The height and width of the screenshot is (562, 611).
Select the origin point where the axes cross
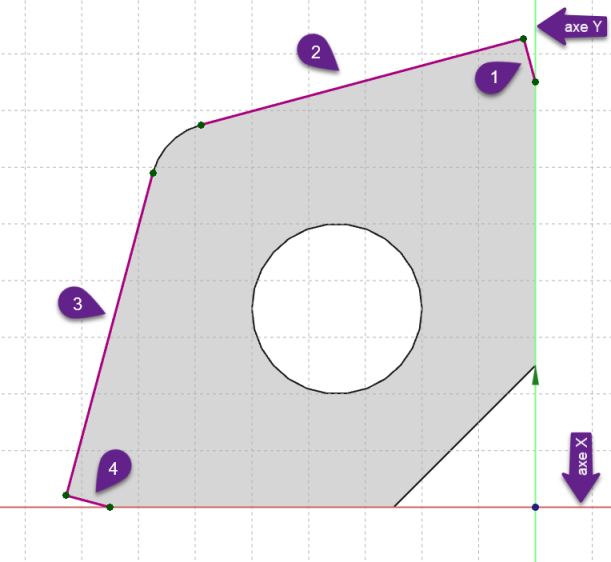point(536,507)
